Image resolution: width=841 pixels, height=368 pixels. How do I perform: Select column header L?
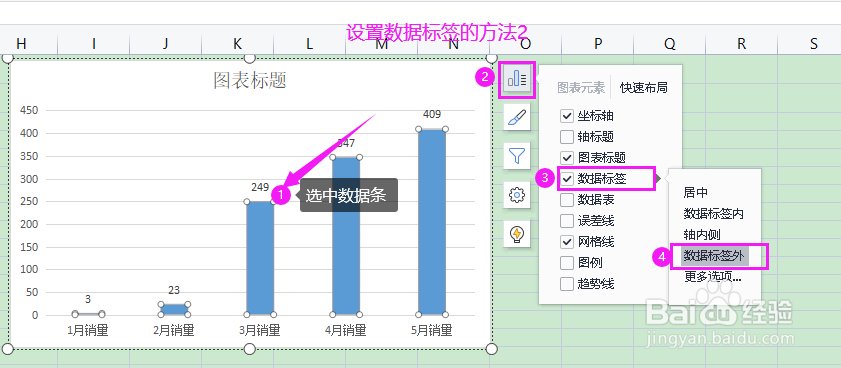click(x=309, y=43)
